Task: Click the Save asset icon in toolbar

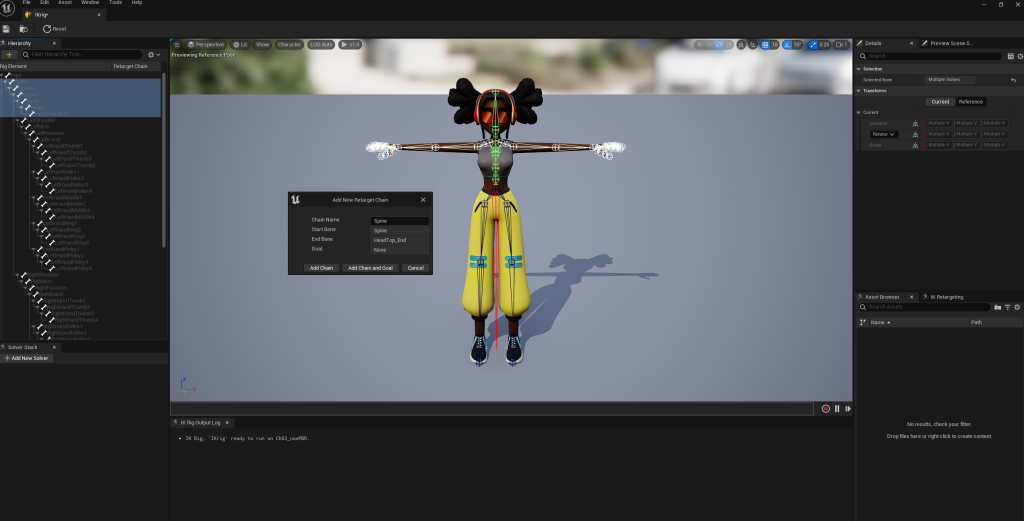Action: click(x=7, y=29)
